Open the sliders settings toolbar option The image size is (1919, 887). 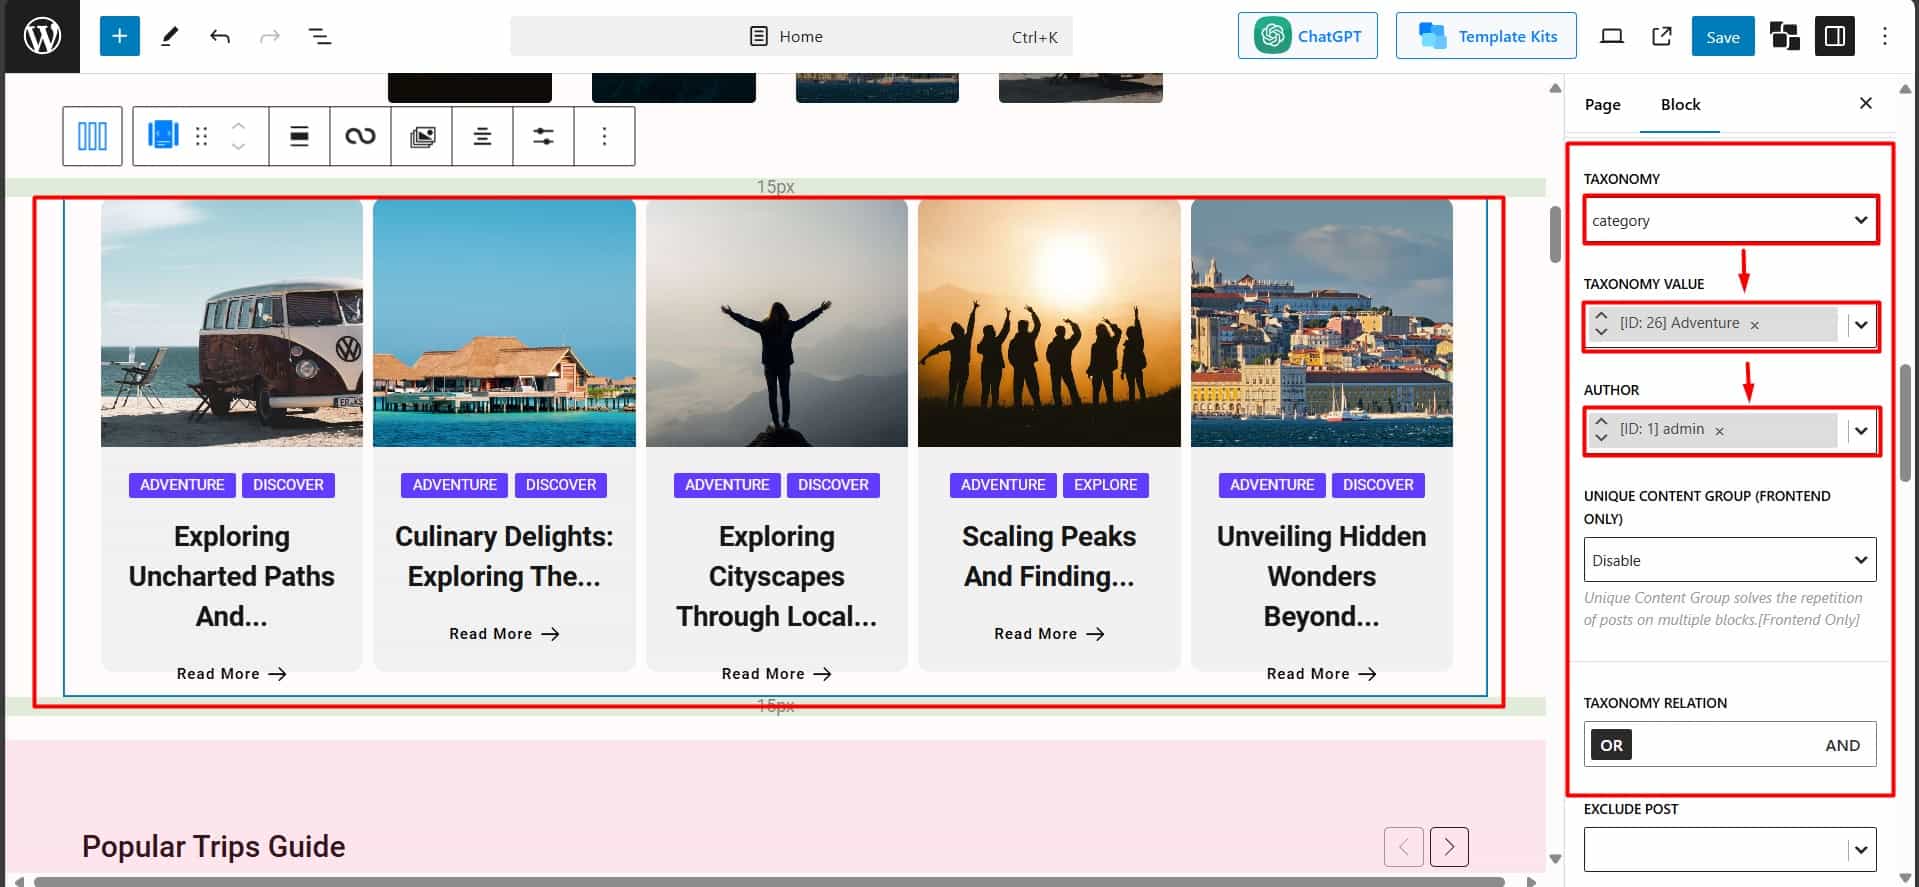coord(543,136)
